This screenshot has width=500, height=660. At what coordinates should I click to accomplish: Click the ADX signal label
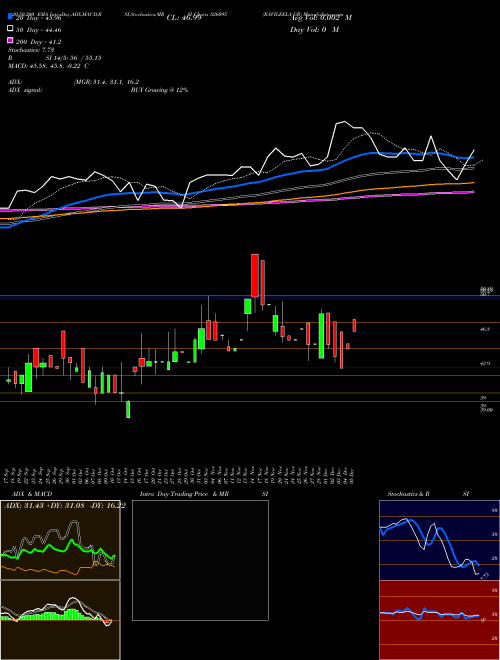(x=25, y=90)
